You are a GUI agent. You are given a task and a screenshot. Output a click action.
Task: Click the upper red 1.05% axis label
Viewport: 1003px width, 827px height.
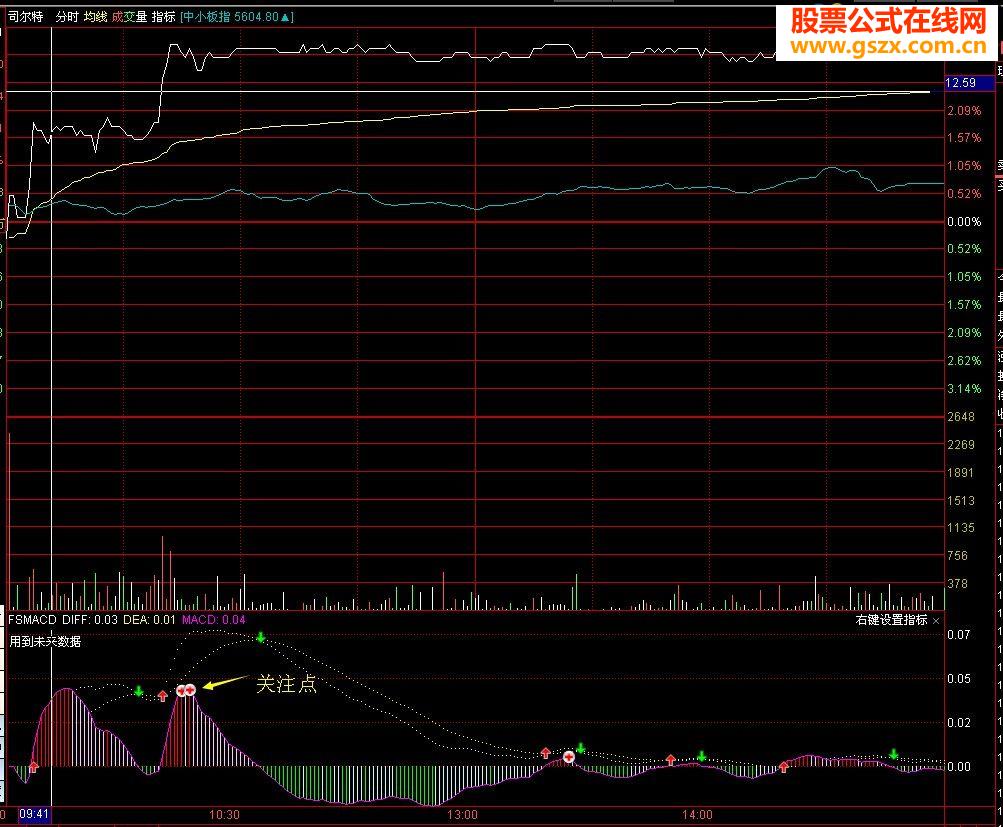964,166
